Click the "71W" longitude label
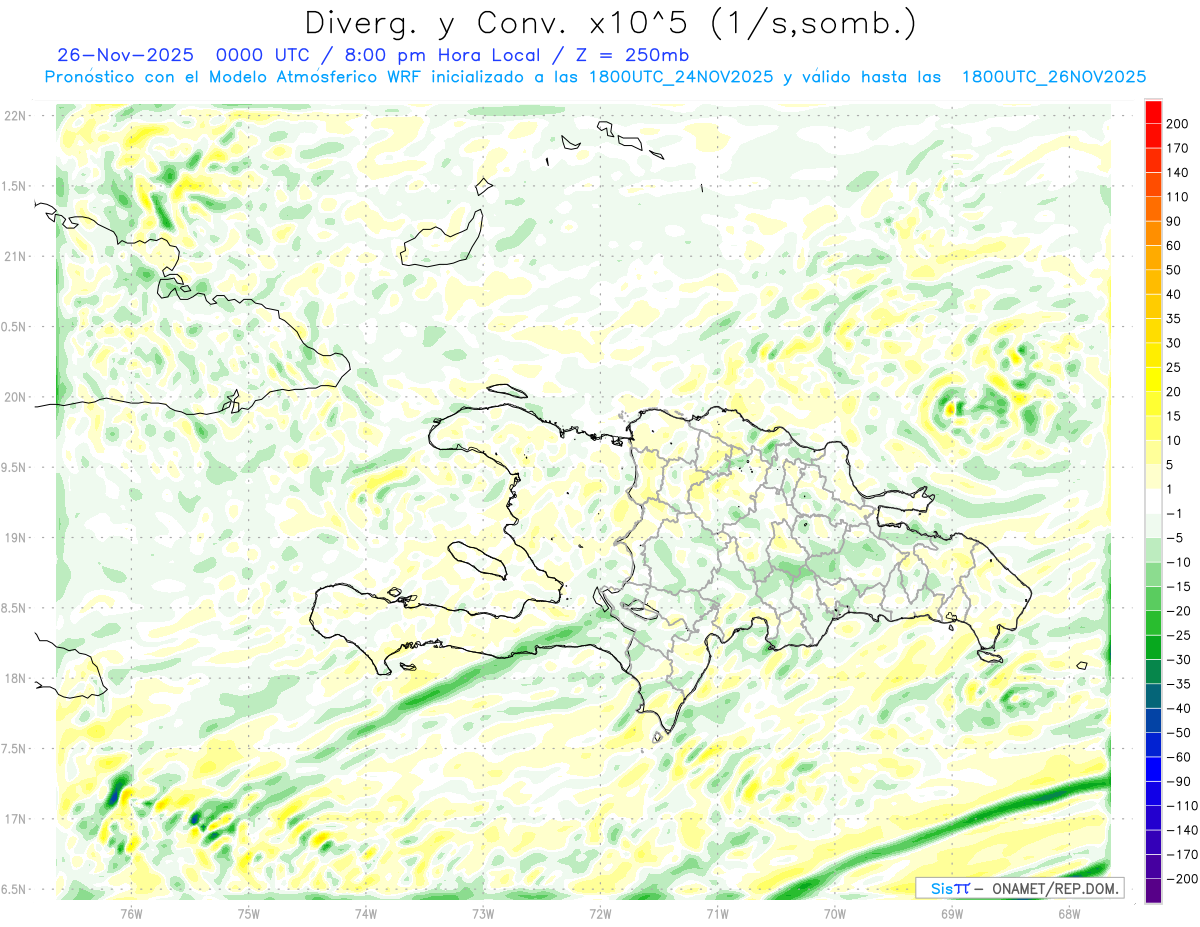The height and width of the screenshot is (927, 1200). (717, 913)
